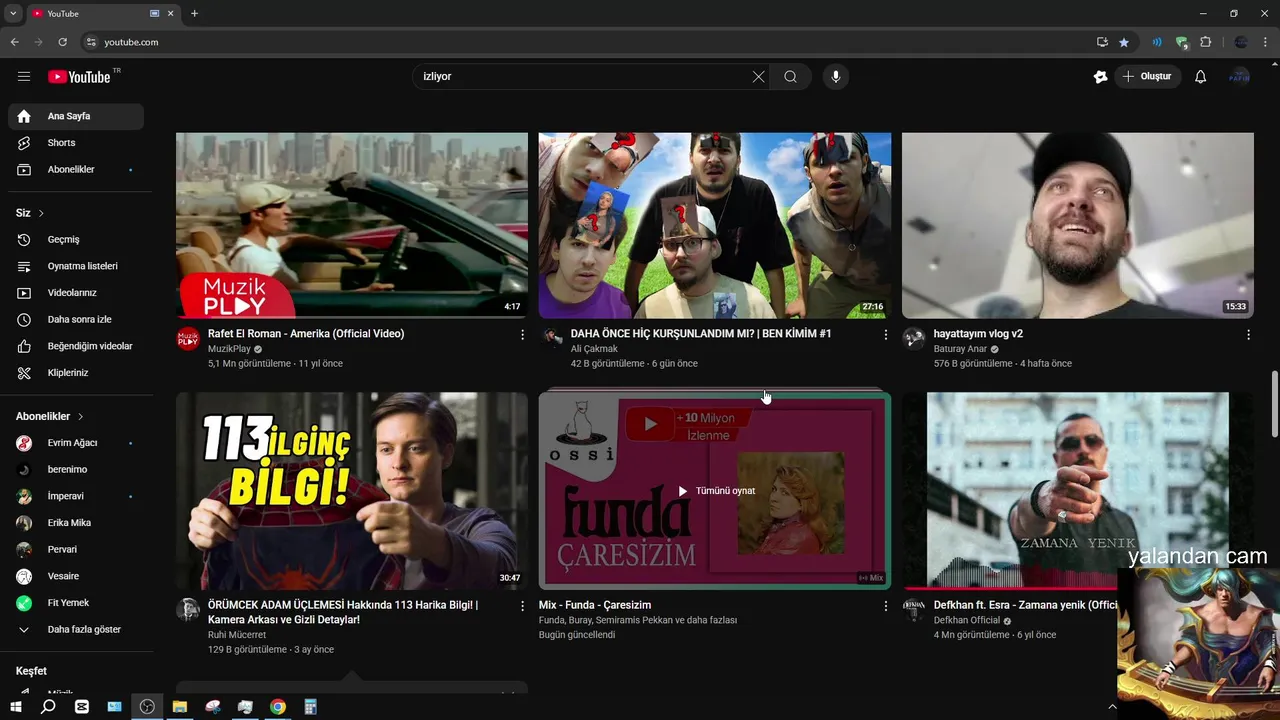This screenshot has height=720, width=1280.
Task: Open Oynatma listeleri
Action: click(x=76, y=266)
